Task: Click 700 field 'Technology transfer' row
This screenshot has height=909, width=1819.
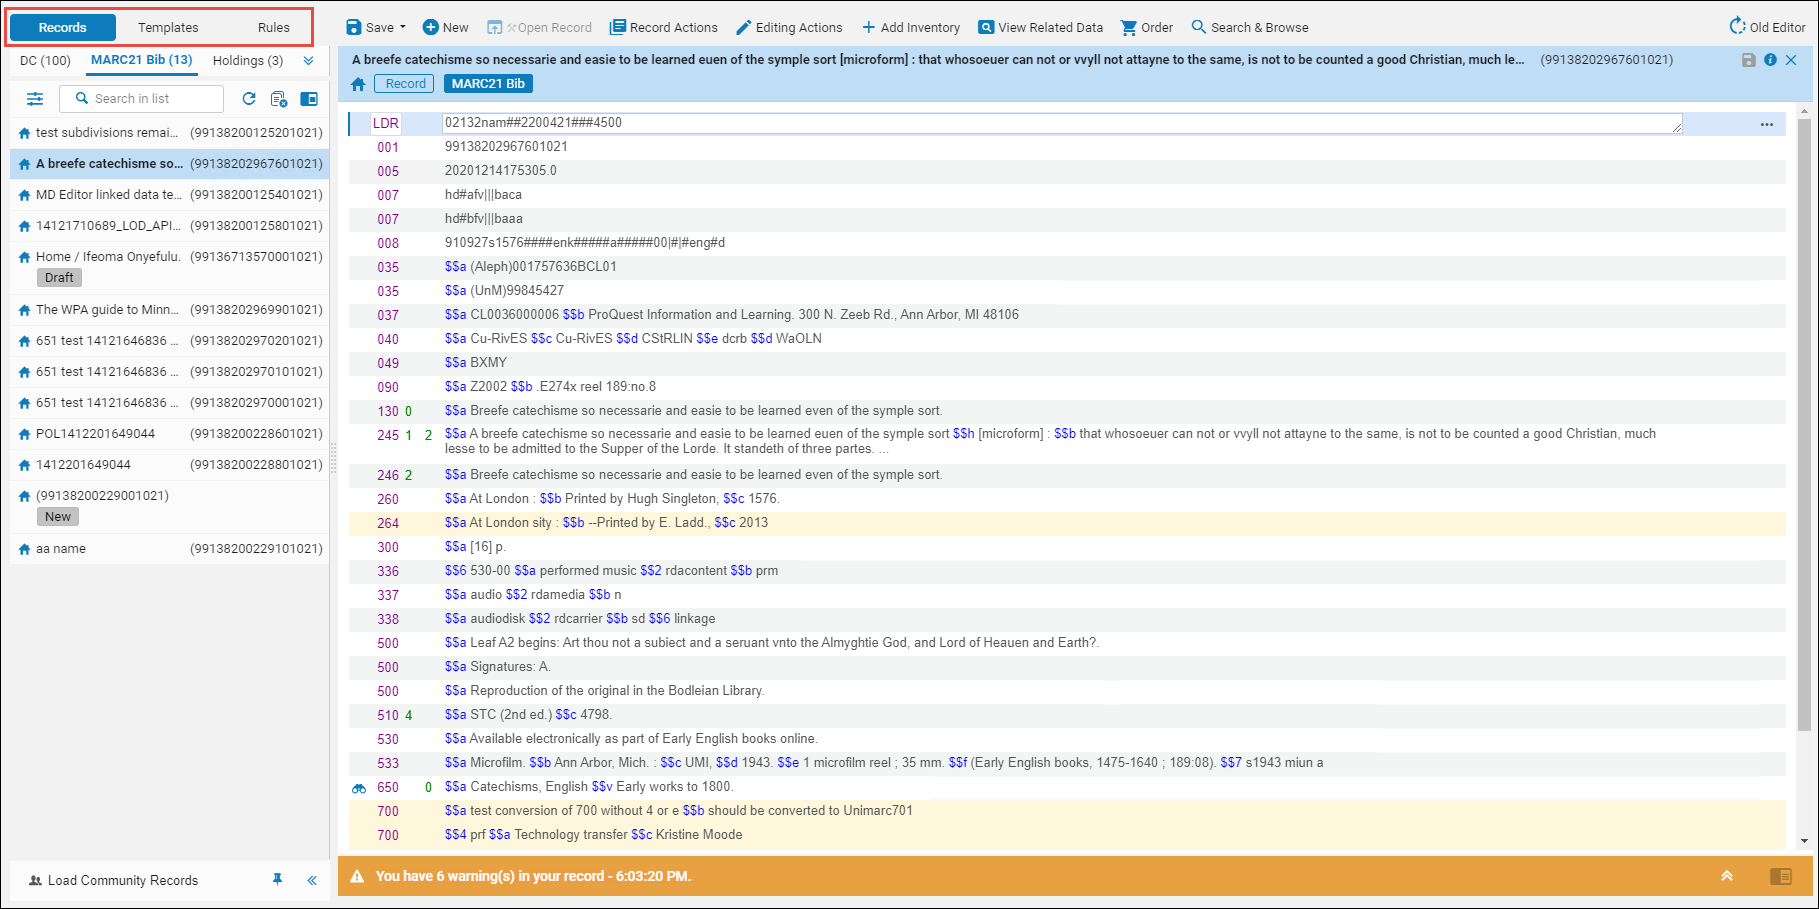Action: [1067, 835]
